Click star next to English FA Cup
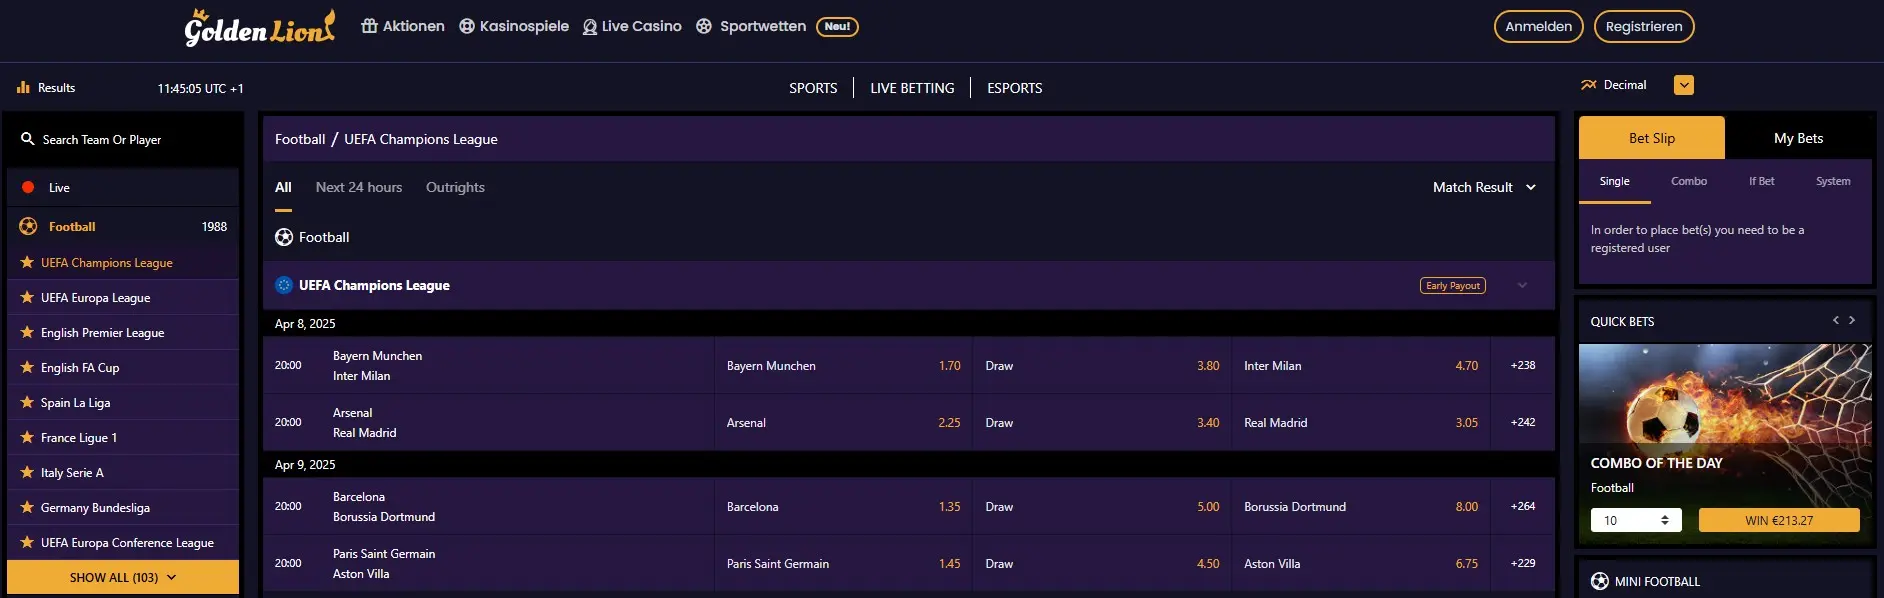1884x598 pixels. coord(27,367)
